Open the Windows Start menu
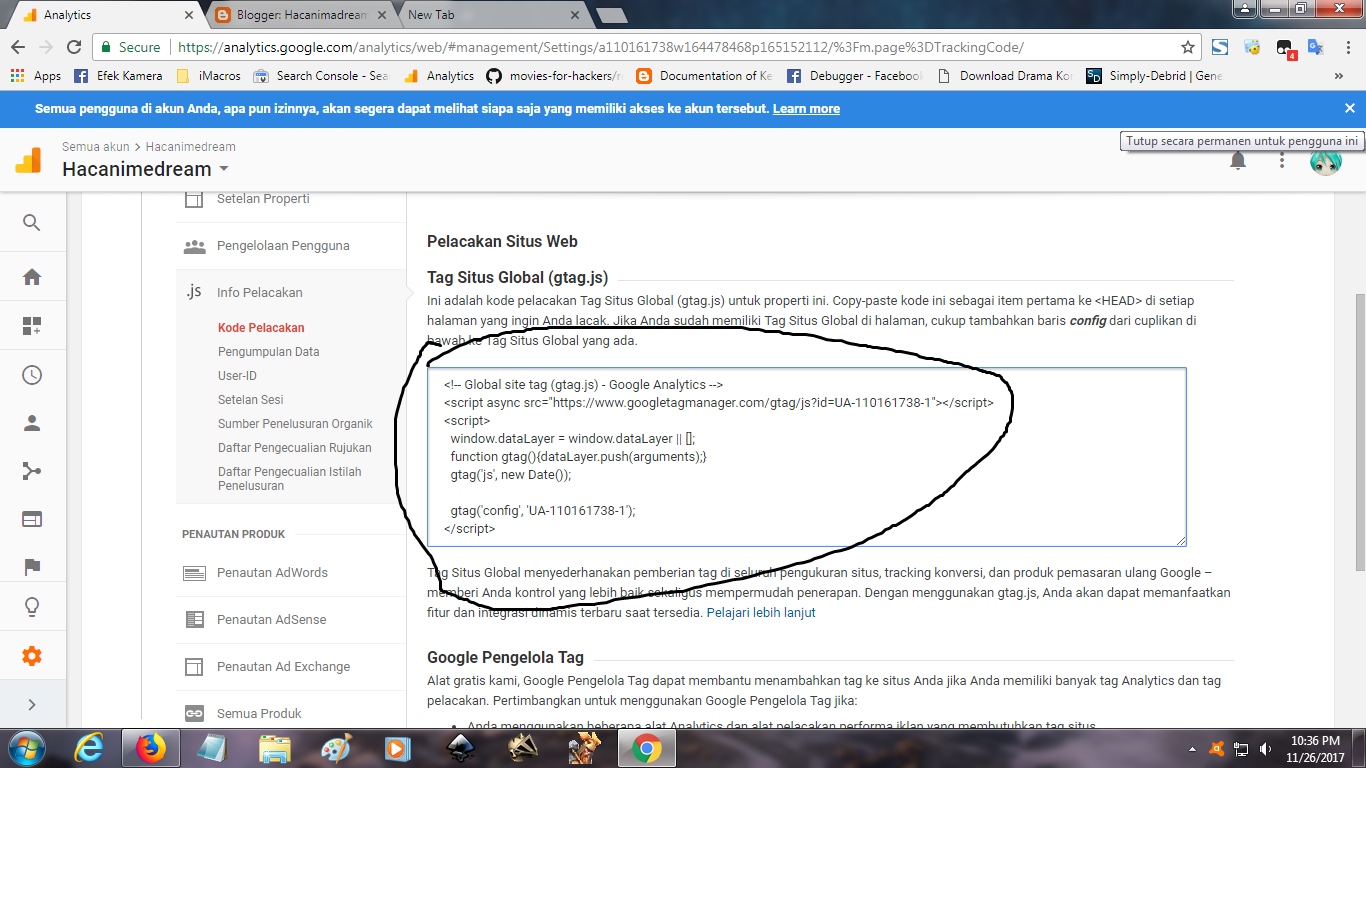The height and width of the screenshot is (900, 1366). (x=27, y=748)
